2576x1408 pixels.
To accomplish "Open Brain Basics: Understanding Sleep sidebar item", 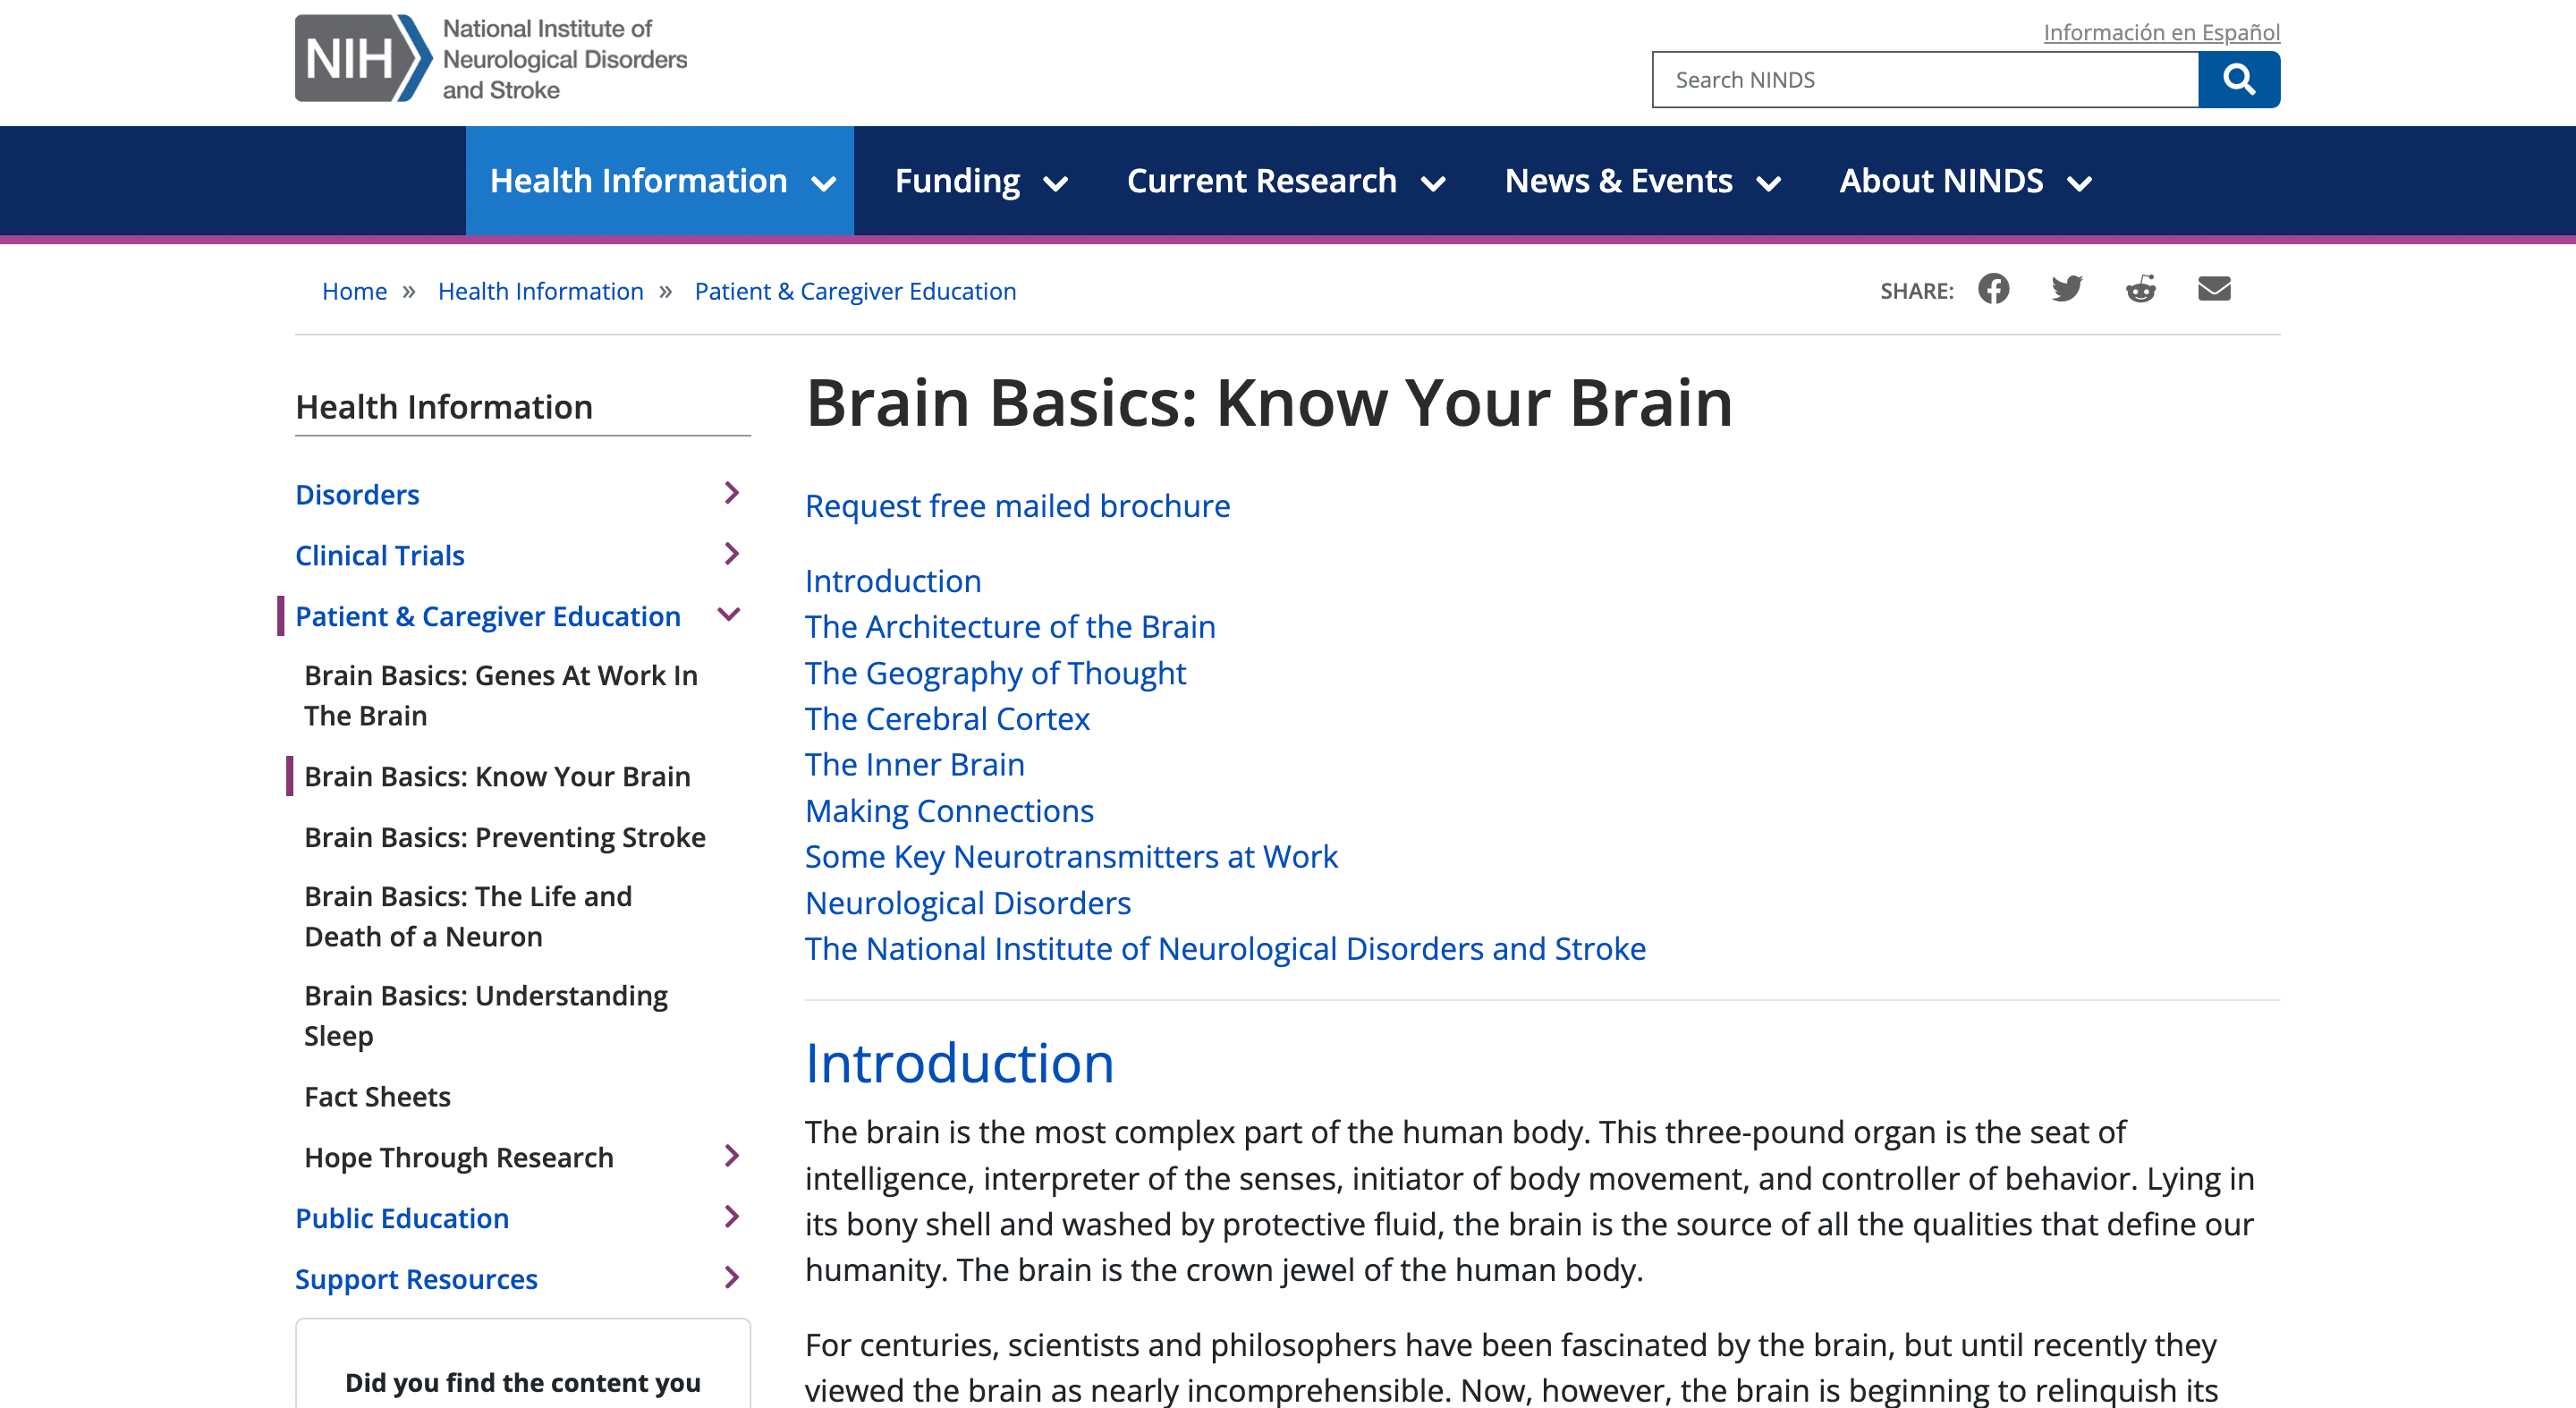I will (x=486, y=1016).
